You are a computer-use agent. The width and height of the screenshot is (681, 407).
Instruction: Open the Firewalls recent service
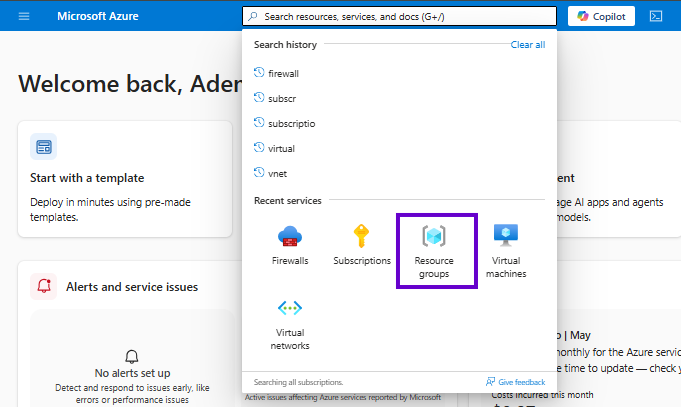pos(290,246)
